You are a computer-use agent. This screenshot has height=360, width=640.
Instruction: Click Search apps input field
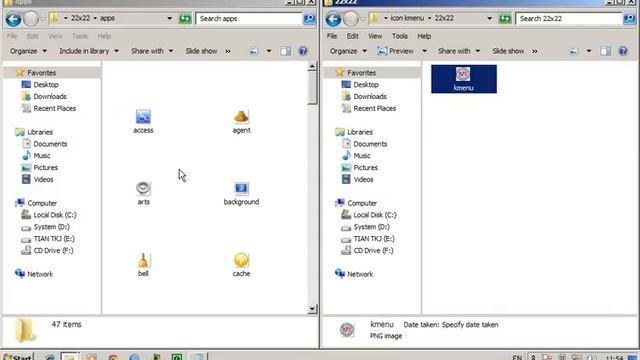[x=249, y=18]
